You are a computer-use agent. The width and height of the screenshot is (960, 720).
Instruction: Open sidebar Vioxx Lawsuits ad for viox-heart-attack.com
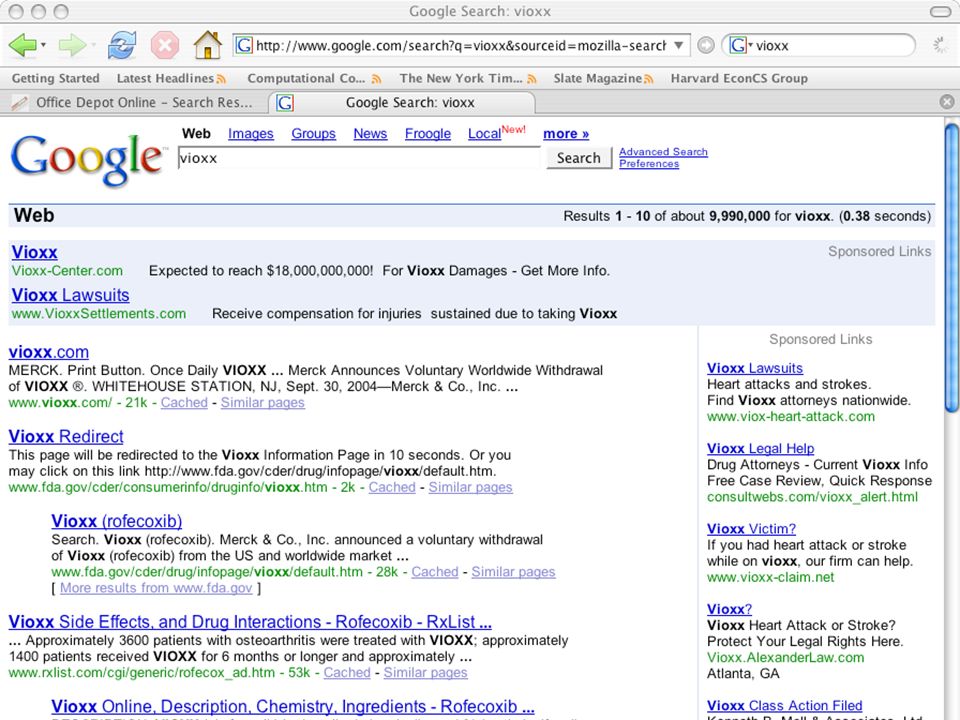(x=755, y=368)
